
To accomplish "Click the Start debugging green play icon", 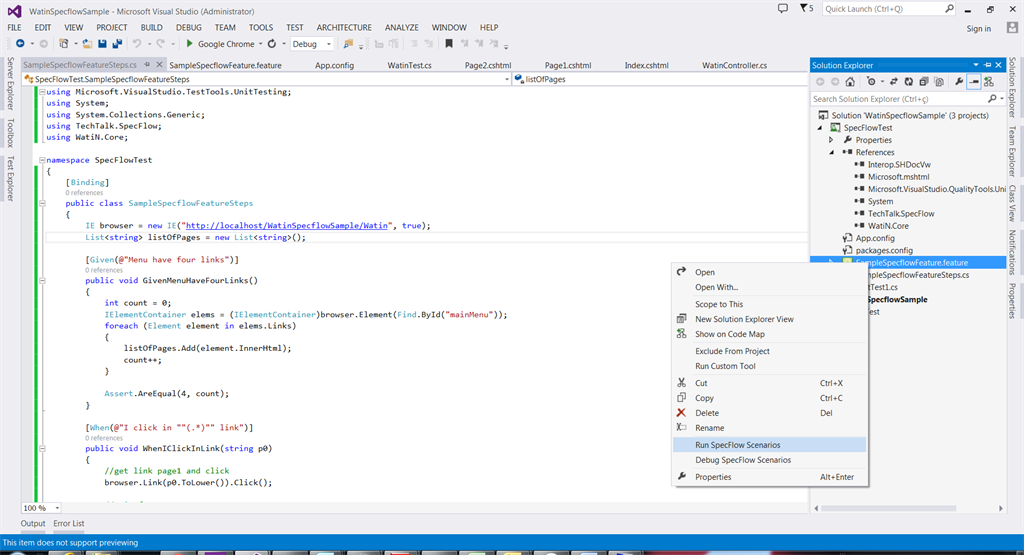I will click(x=189, y=44).
